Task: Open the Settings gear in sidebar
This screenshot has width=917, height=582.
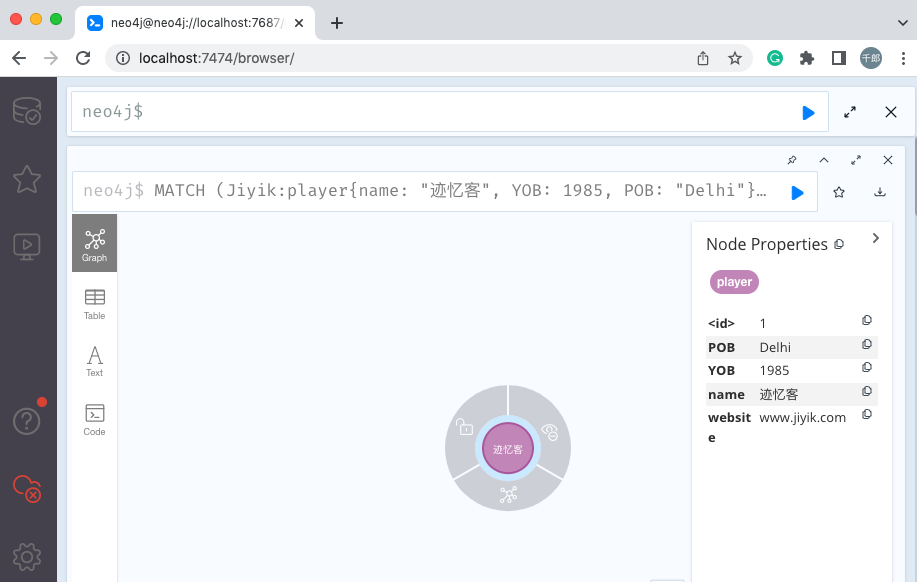Action: point(27,556)
